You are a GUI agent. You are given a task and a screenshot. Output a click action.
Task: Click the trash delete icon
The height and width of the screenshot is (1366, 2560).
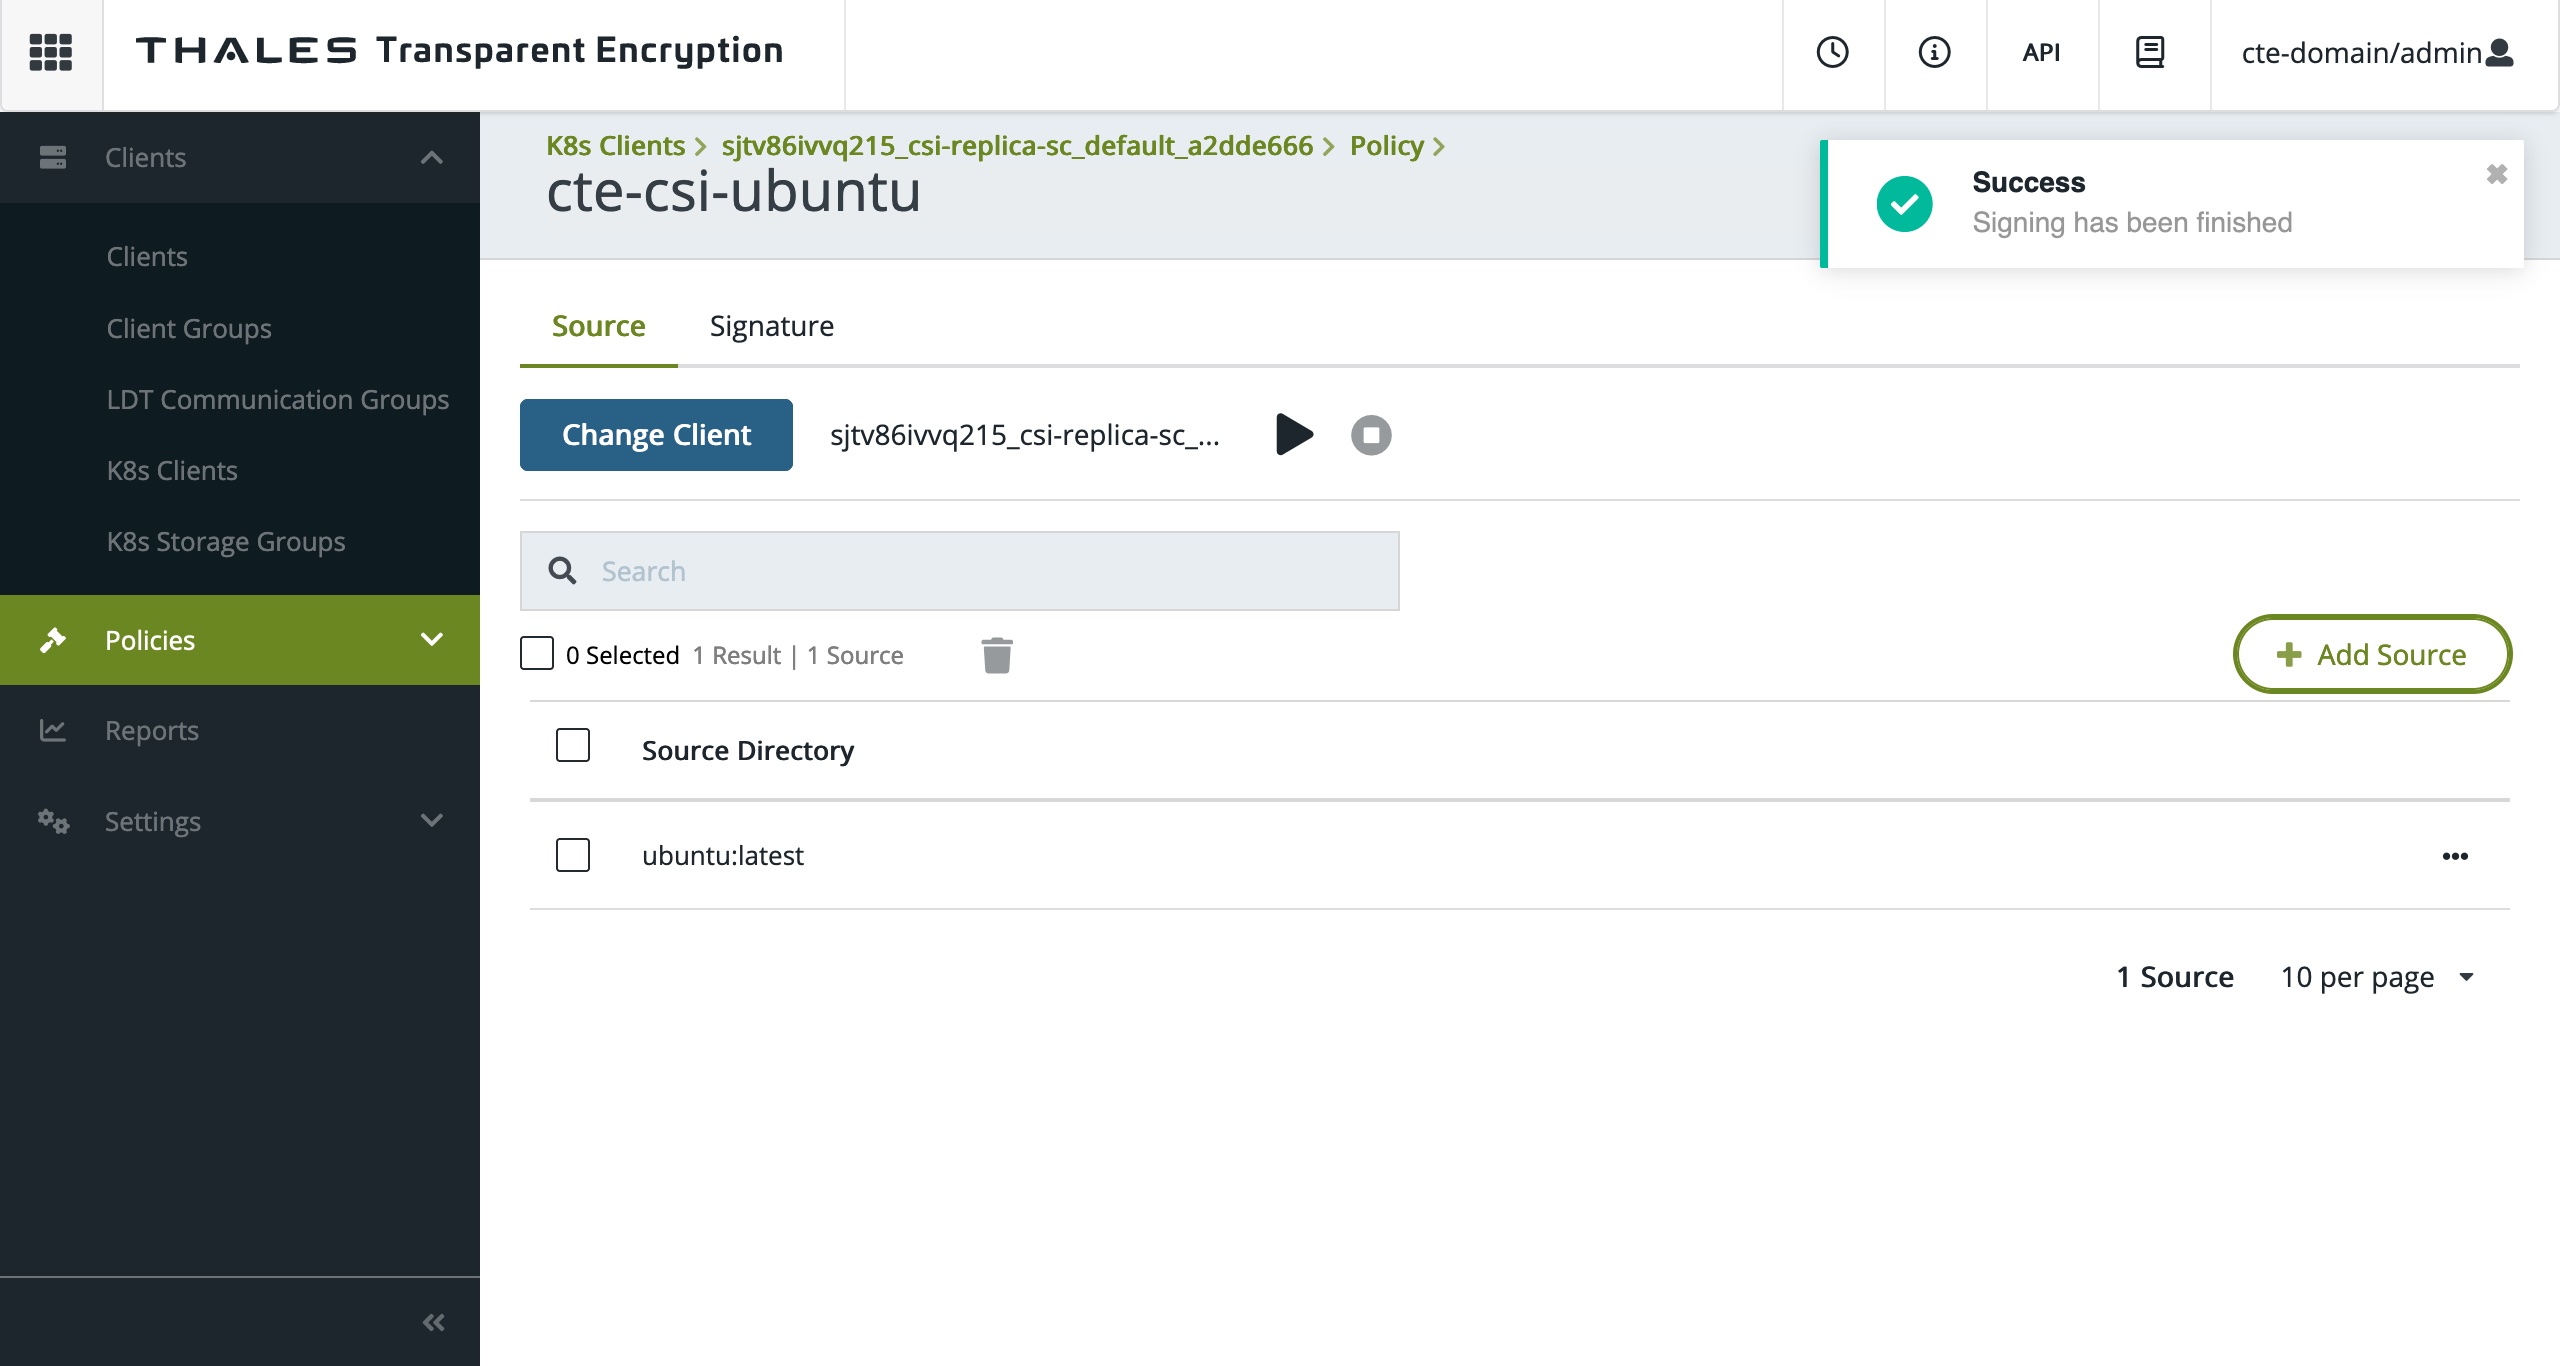[996, 656]
